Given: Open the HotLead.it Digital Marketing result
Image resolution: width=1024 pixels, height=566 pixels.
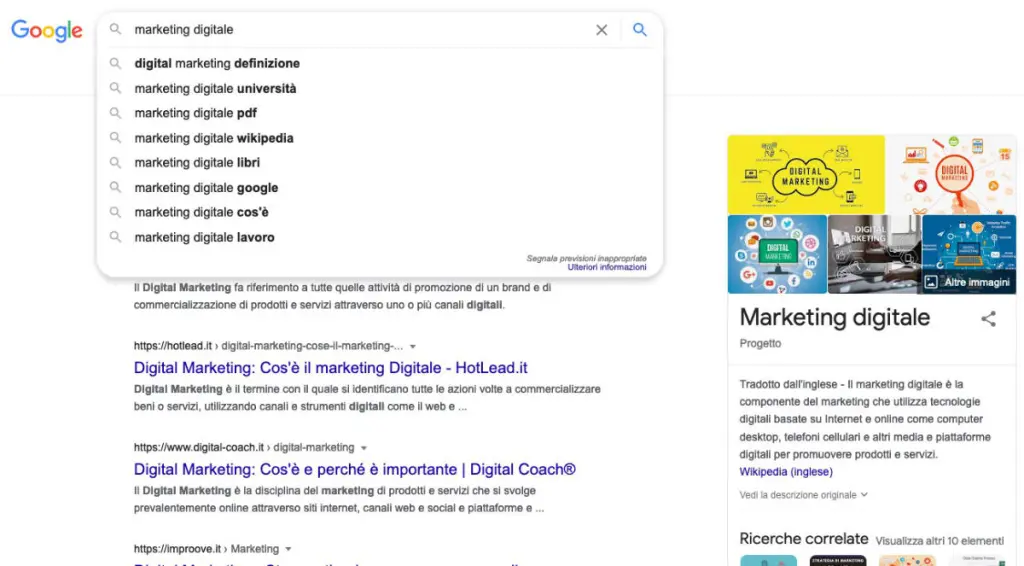Looking at the screenshot, I should coord(330,368).
